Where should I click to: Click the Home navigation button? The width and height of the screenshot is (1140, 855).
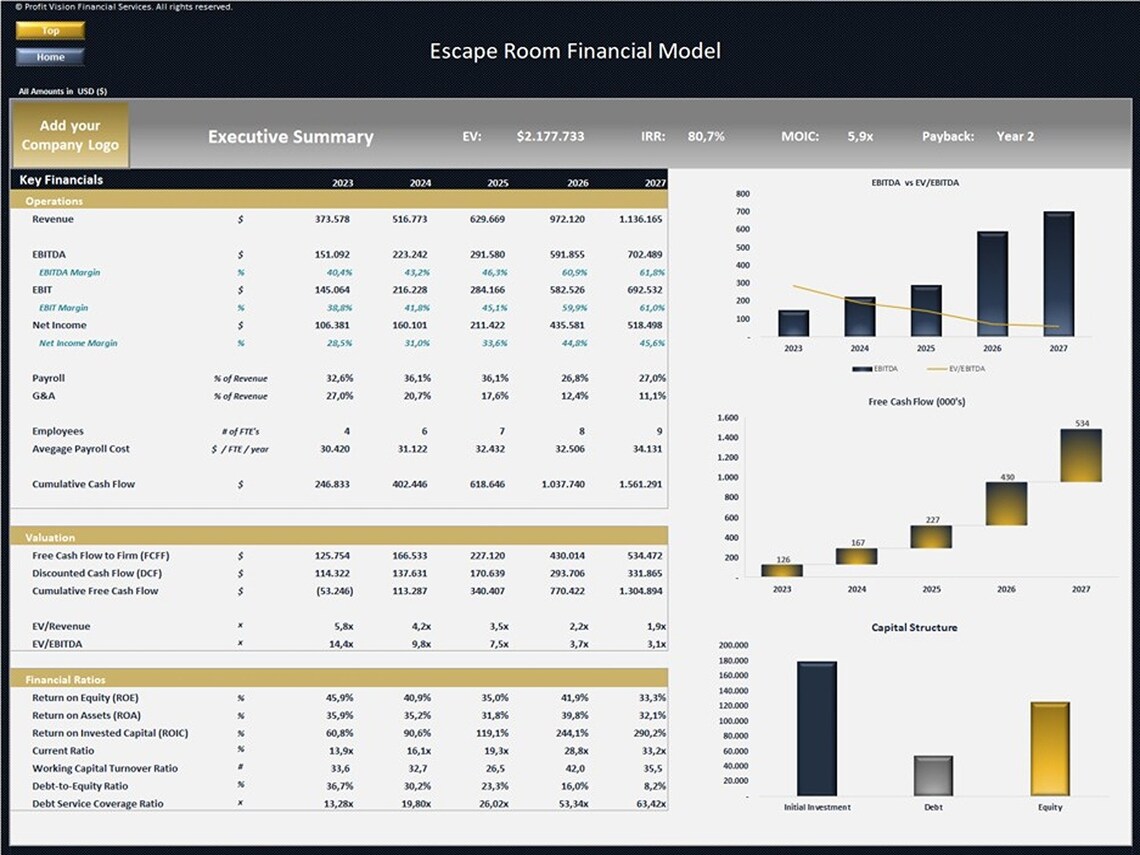[x=50, y=57]
